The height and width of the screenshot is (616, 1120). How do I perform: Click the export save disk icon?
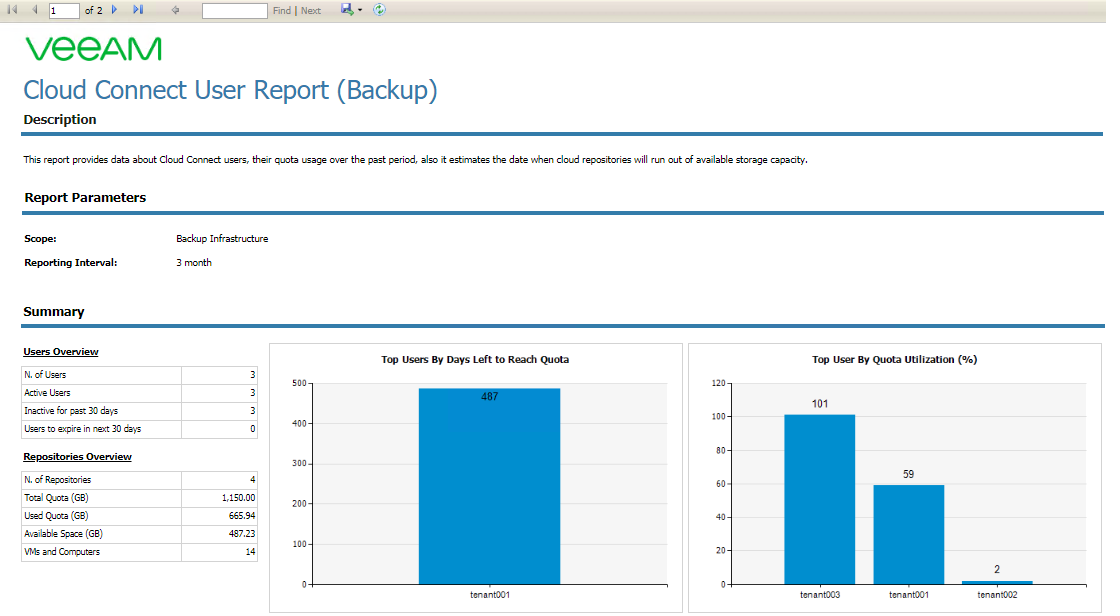[x=347, y=9]
